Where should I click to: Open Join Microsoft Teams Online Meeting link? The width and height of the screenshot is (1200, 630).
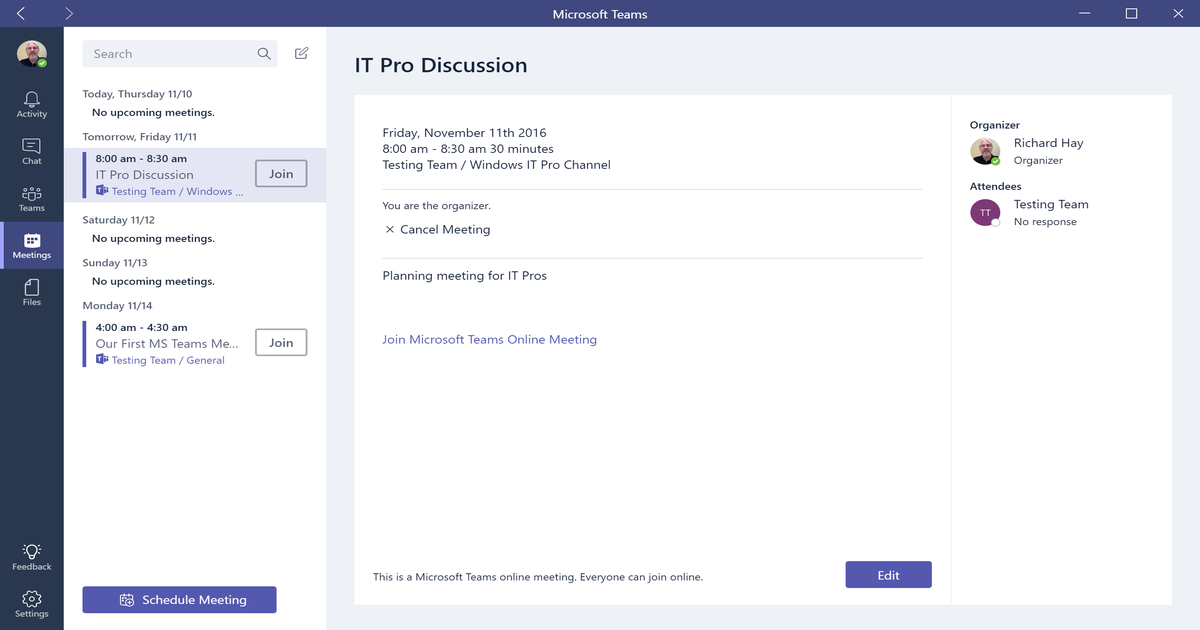pyautogui.click(x=489, y=339)
